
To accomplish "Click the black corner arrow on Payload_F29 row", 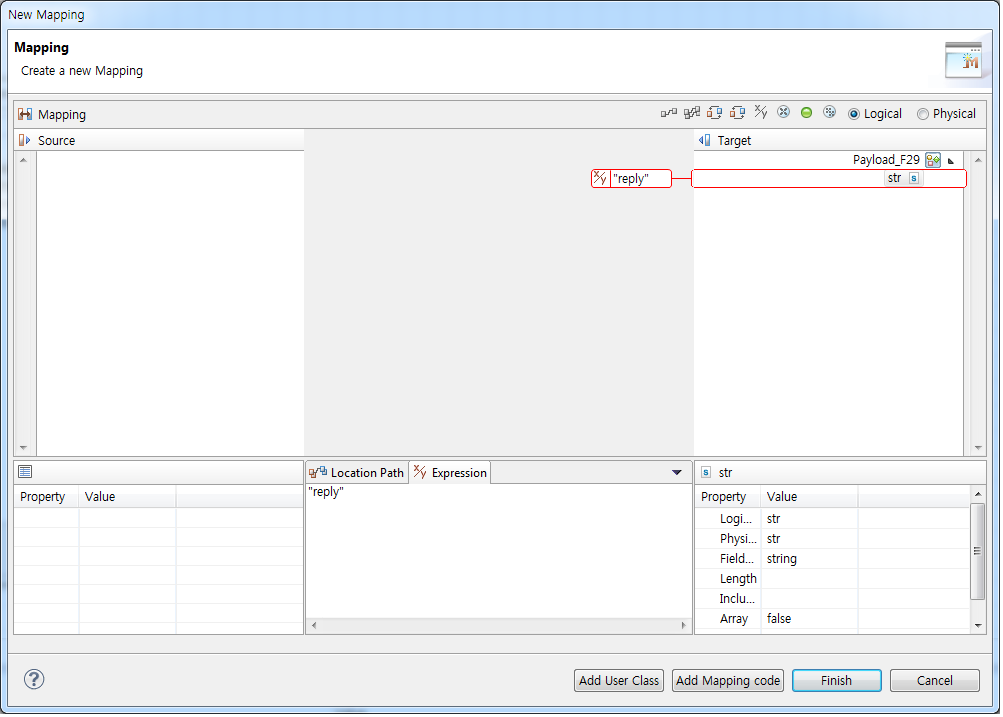I will tap(950, 160).
